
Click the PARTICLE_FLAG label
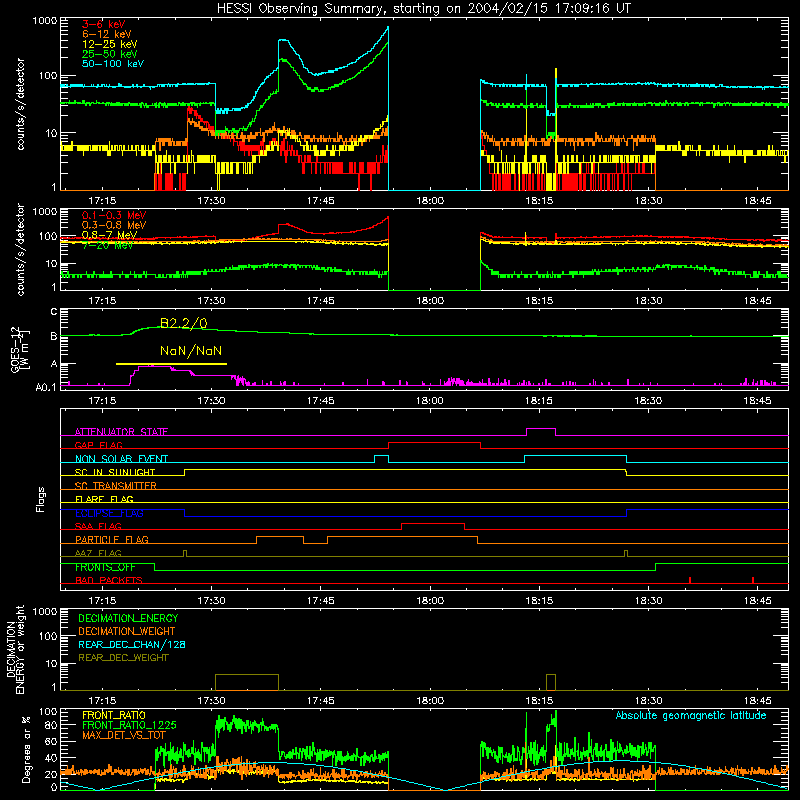point(112,540)
